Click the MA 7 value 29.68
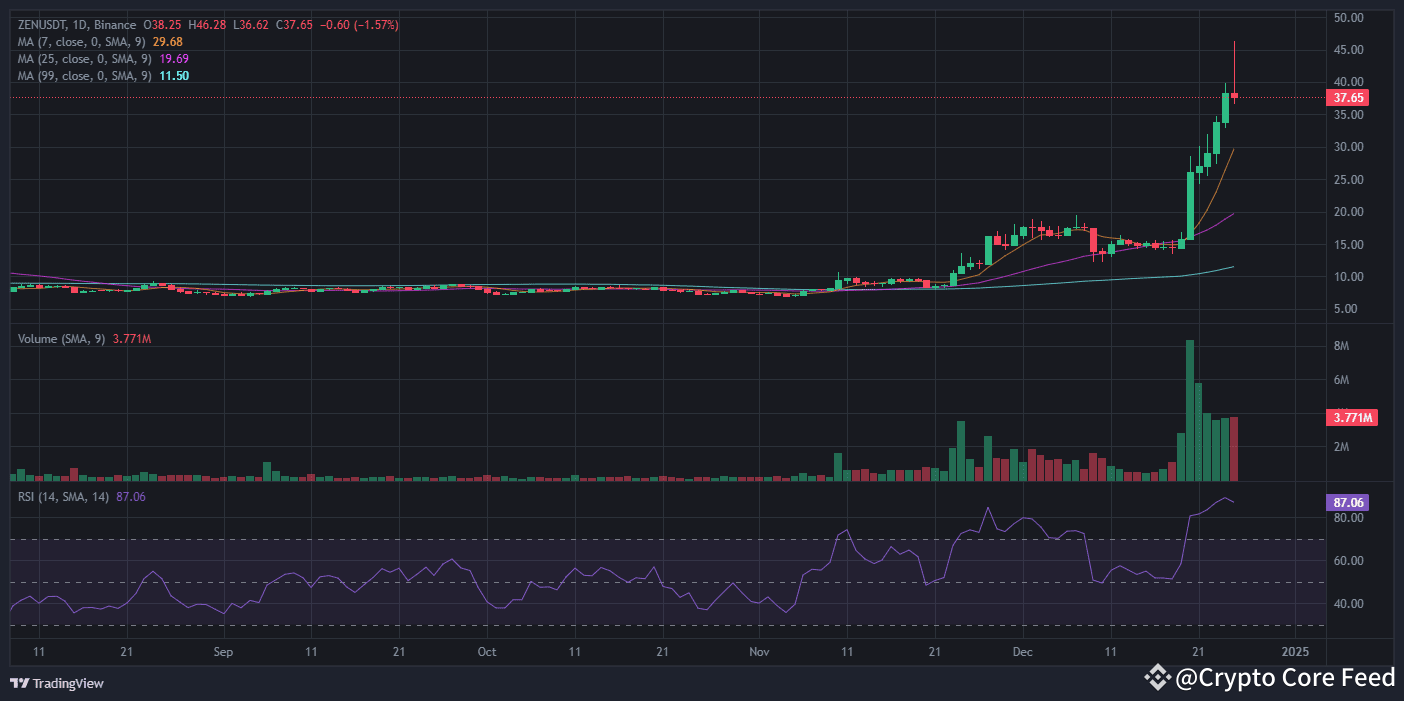Viewport: 1404px width, 701px height. point(168,41)
